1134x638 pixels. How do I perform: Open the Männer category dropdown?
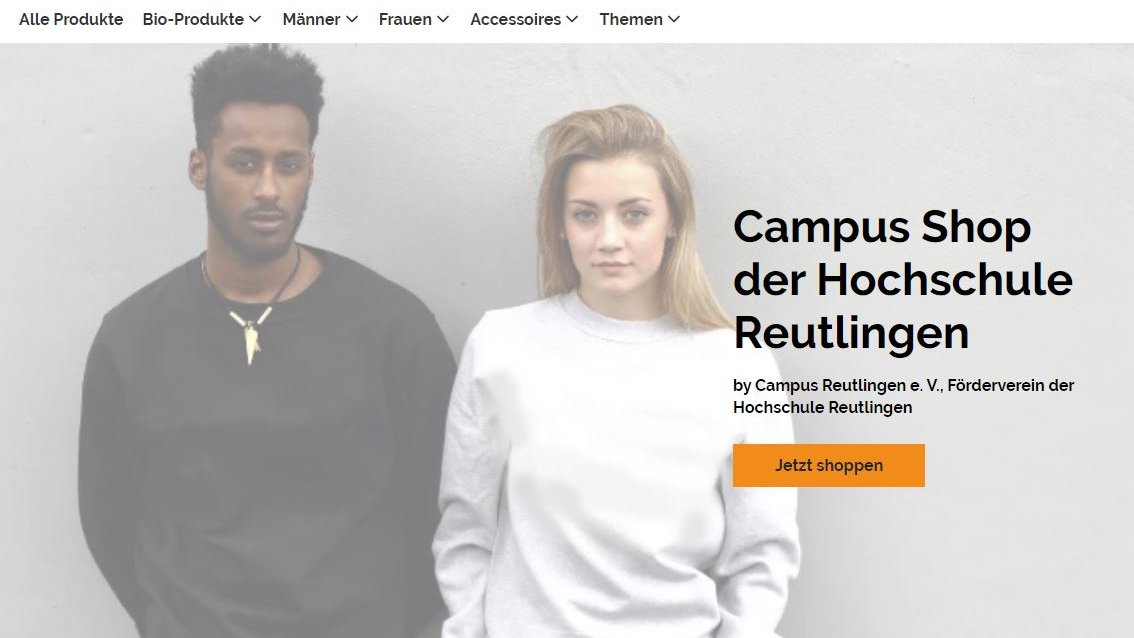pyautogui.click(x=320, y=20)
